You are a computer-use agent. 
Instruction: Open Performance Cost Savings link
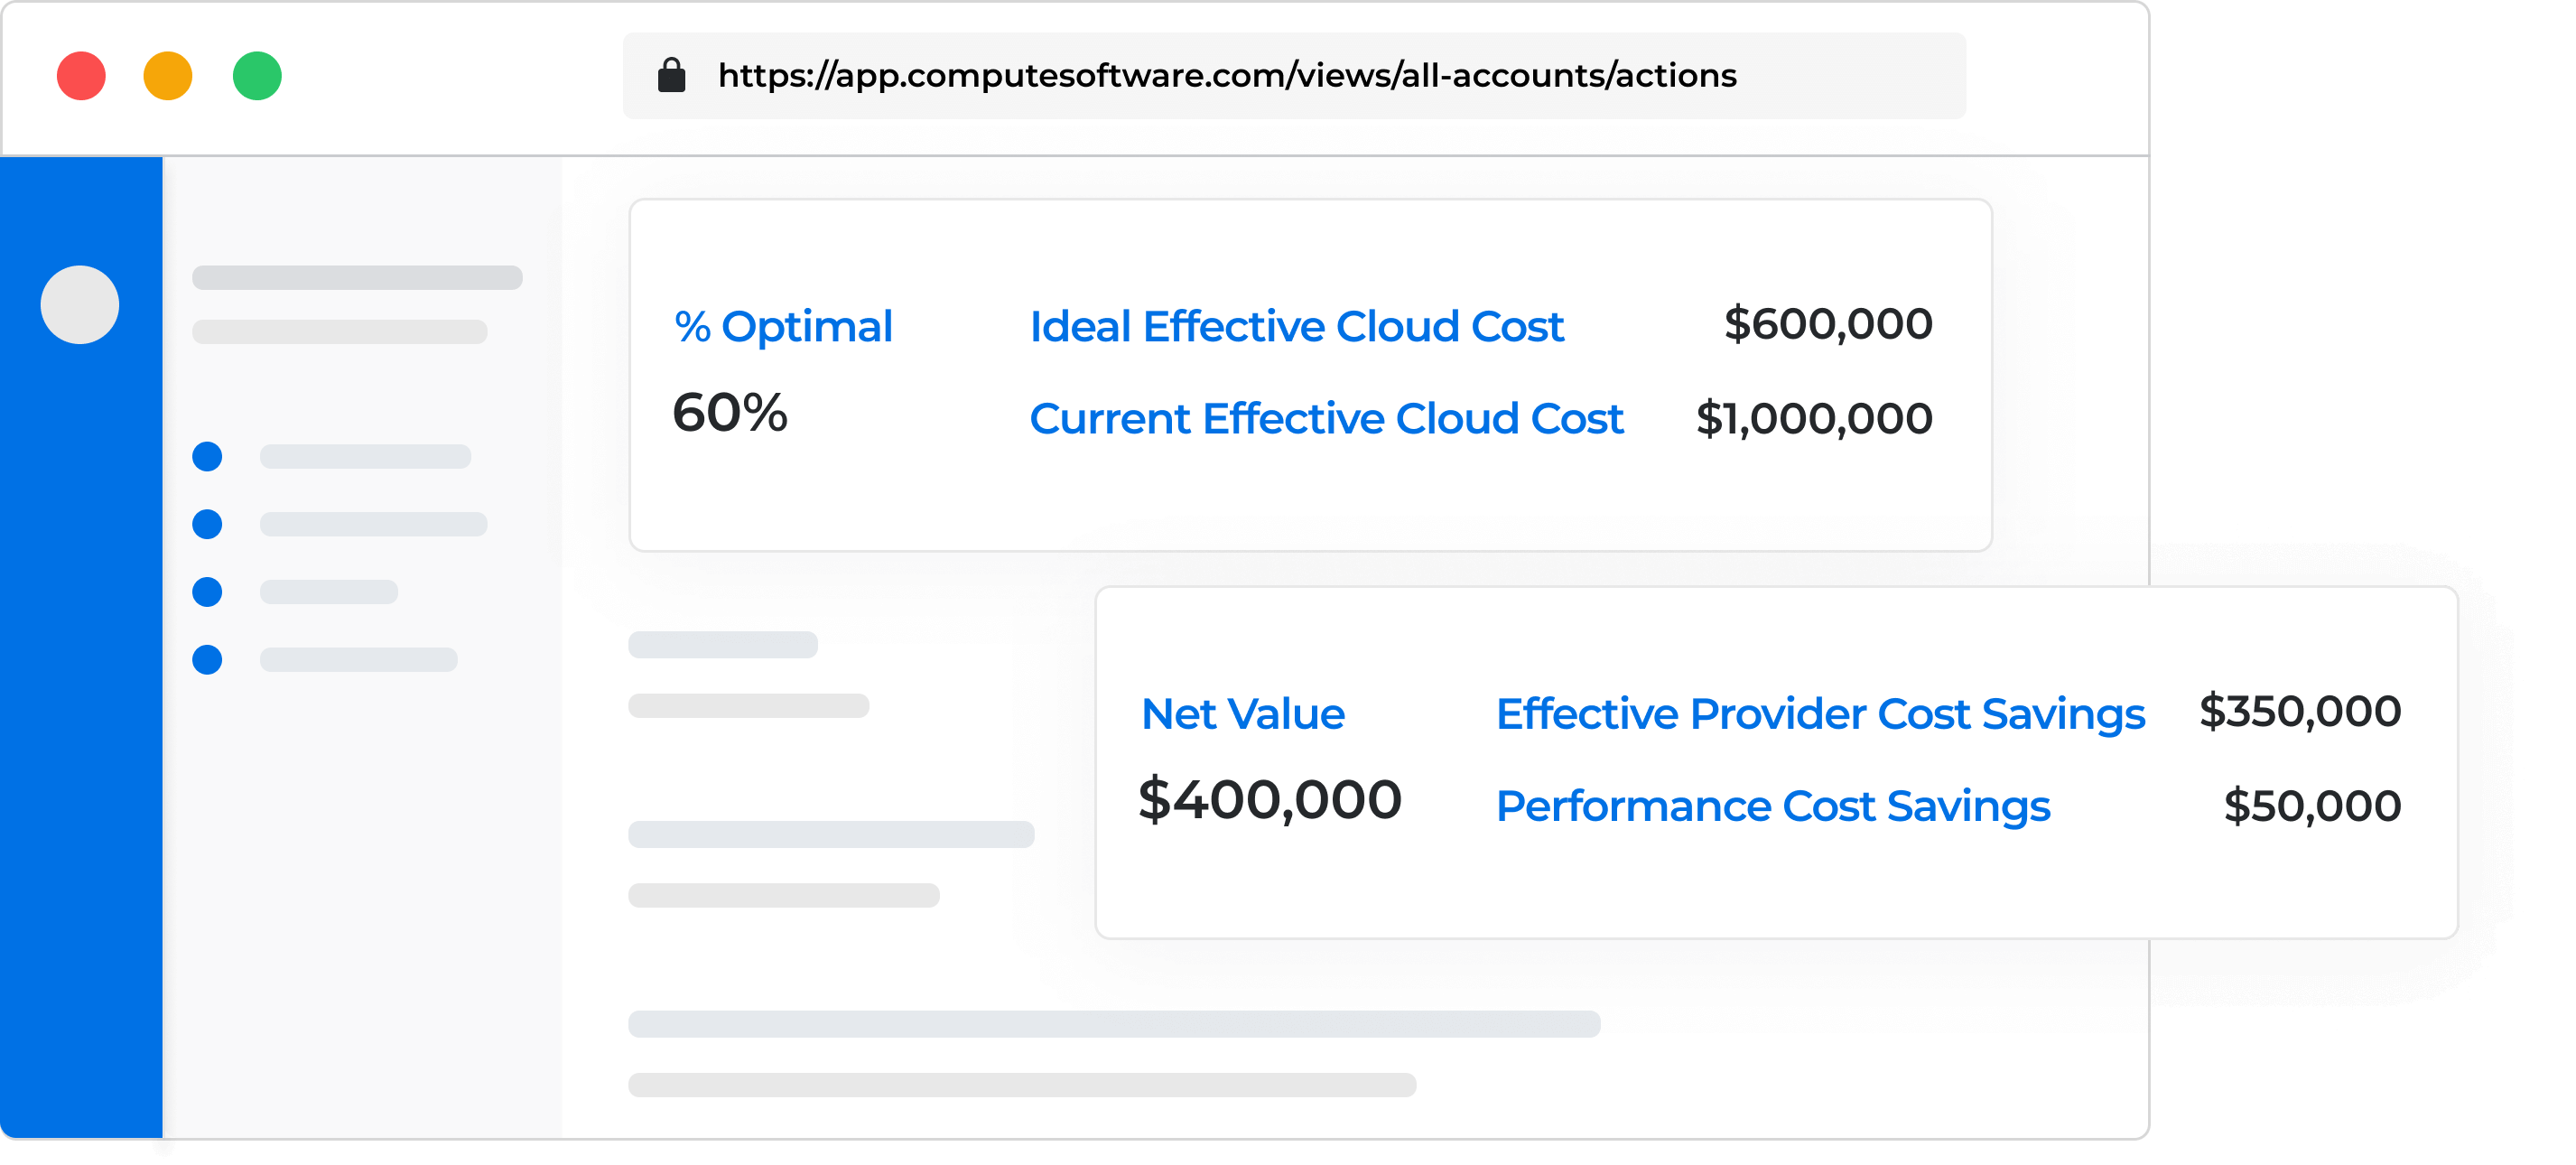click(1773, 806)
